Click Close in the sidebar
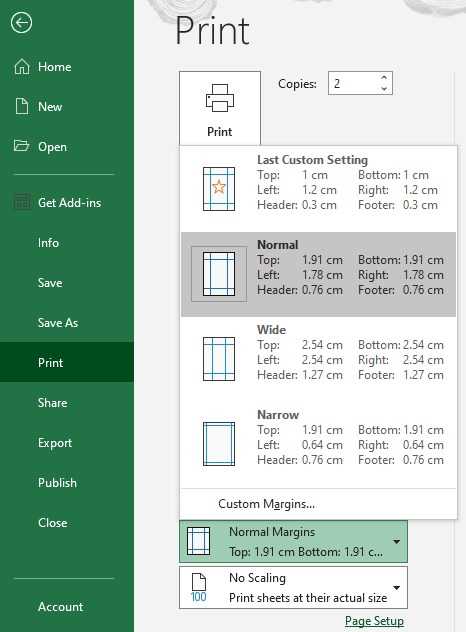This screenshot has width=466, height=632. (x=52, y=523)
